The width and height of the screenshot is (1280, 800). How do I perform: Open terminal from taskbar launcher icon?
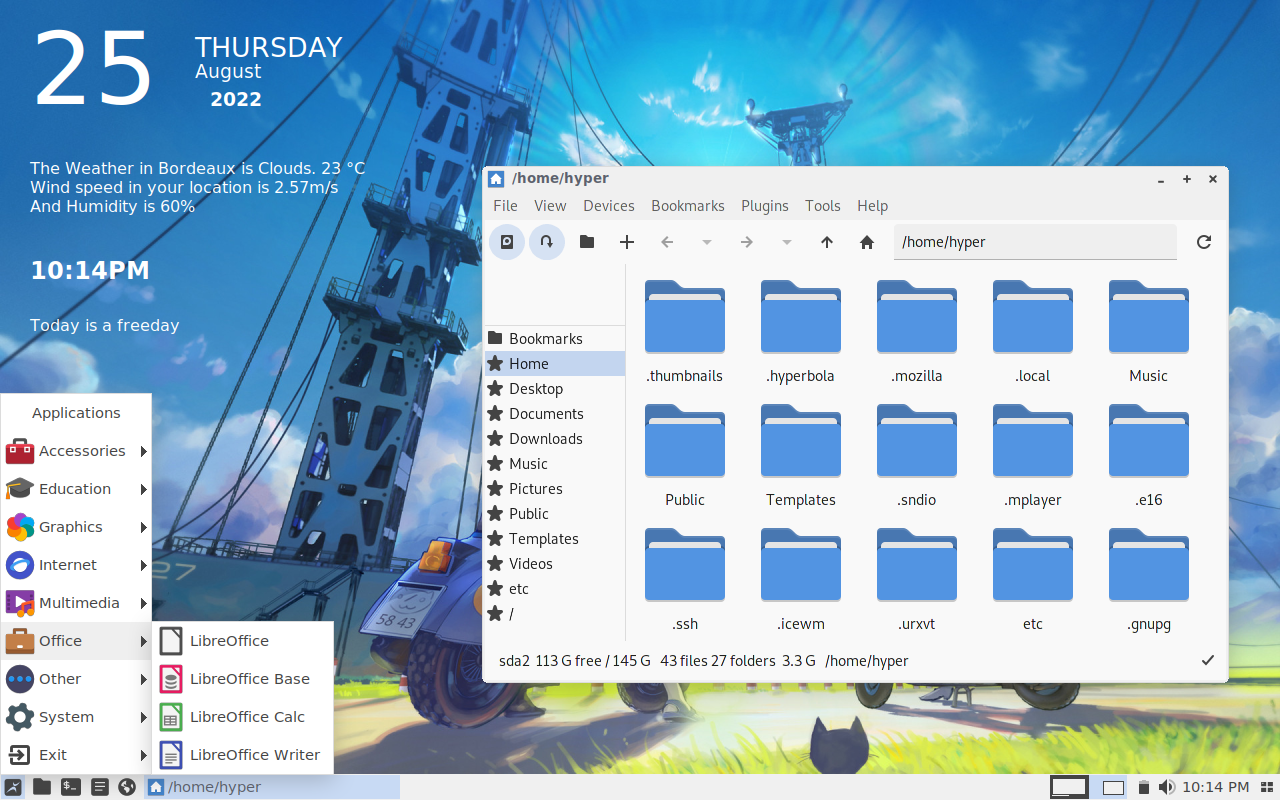click(x=70, y=787)
